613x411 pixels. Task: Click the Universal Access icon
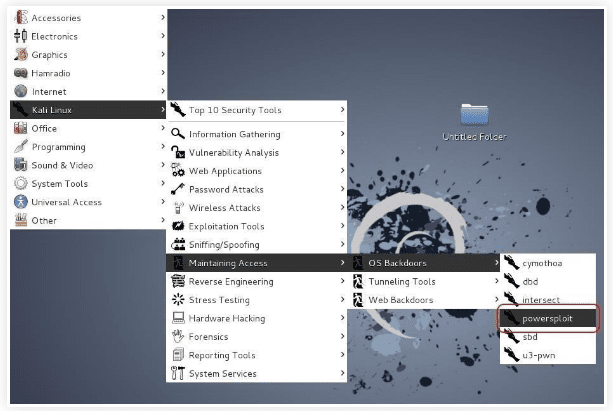(x=20, y=202)
